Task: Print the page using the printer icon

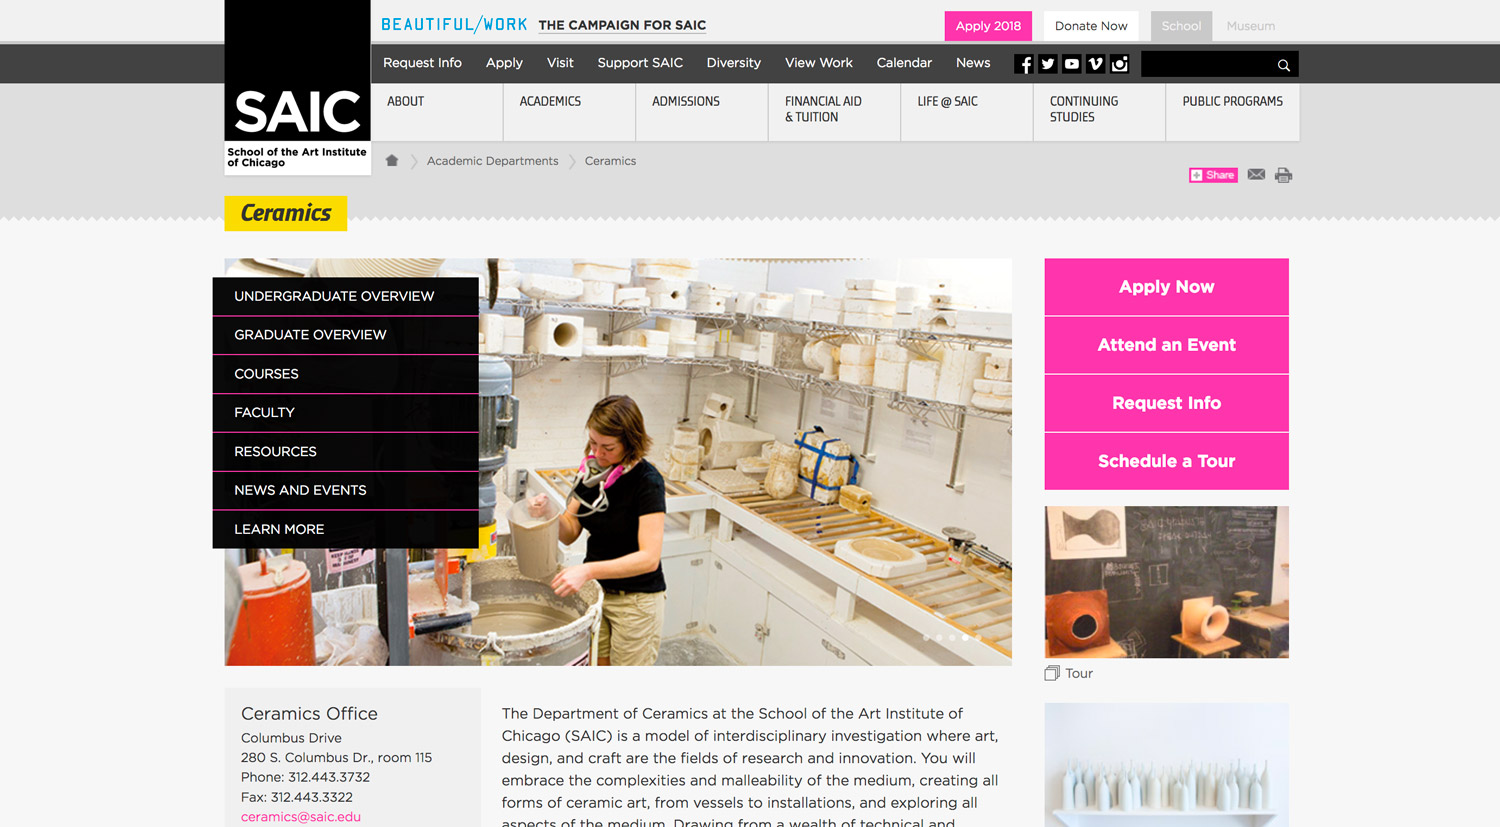Action: 1283,174
